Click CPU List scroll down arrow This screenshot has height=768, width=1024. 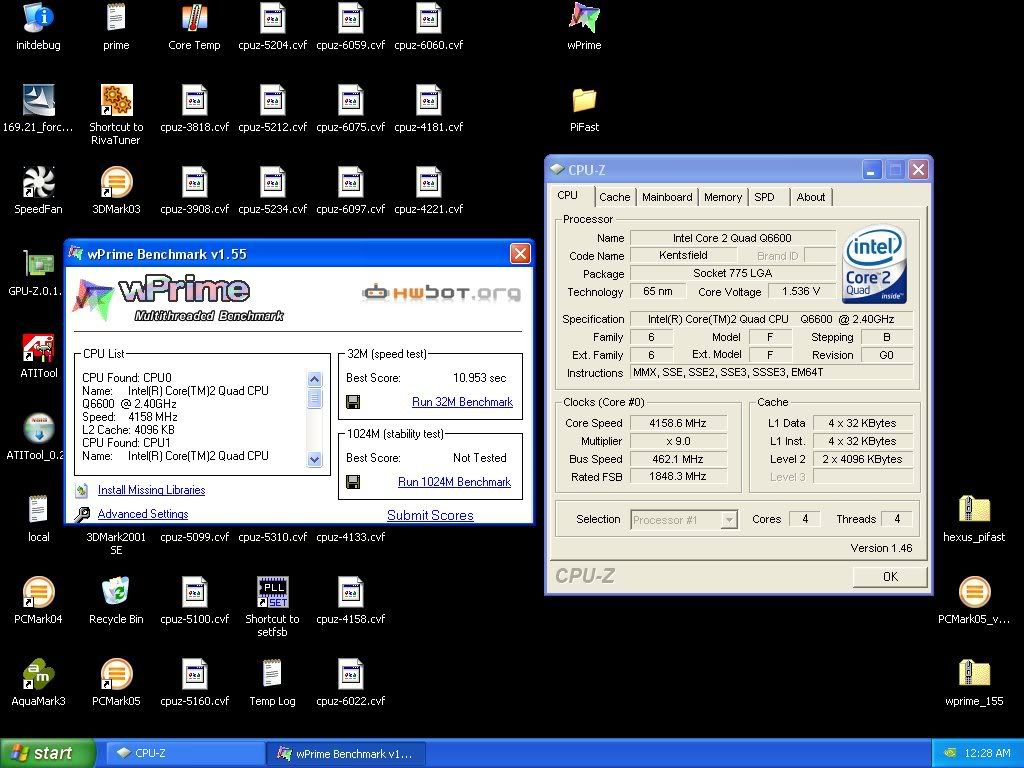point(315,459)
